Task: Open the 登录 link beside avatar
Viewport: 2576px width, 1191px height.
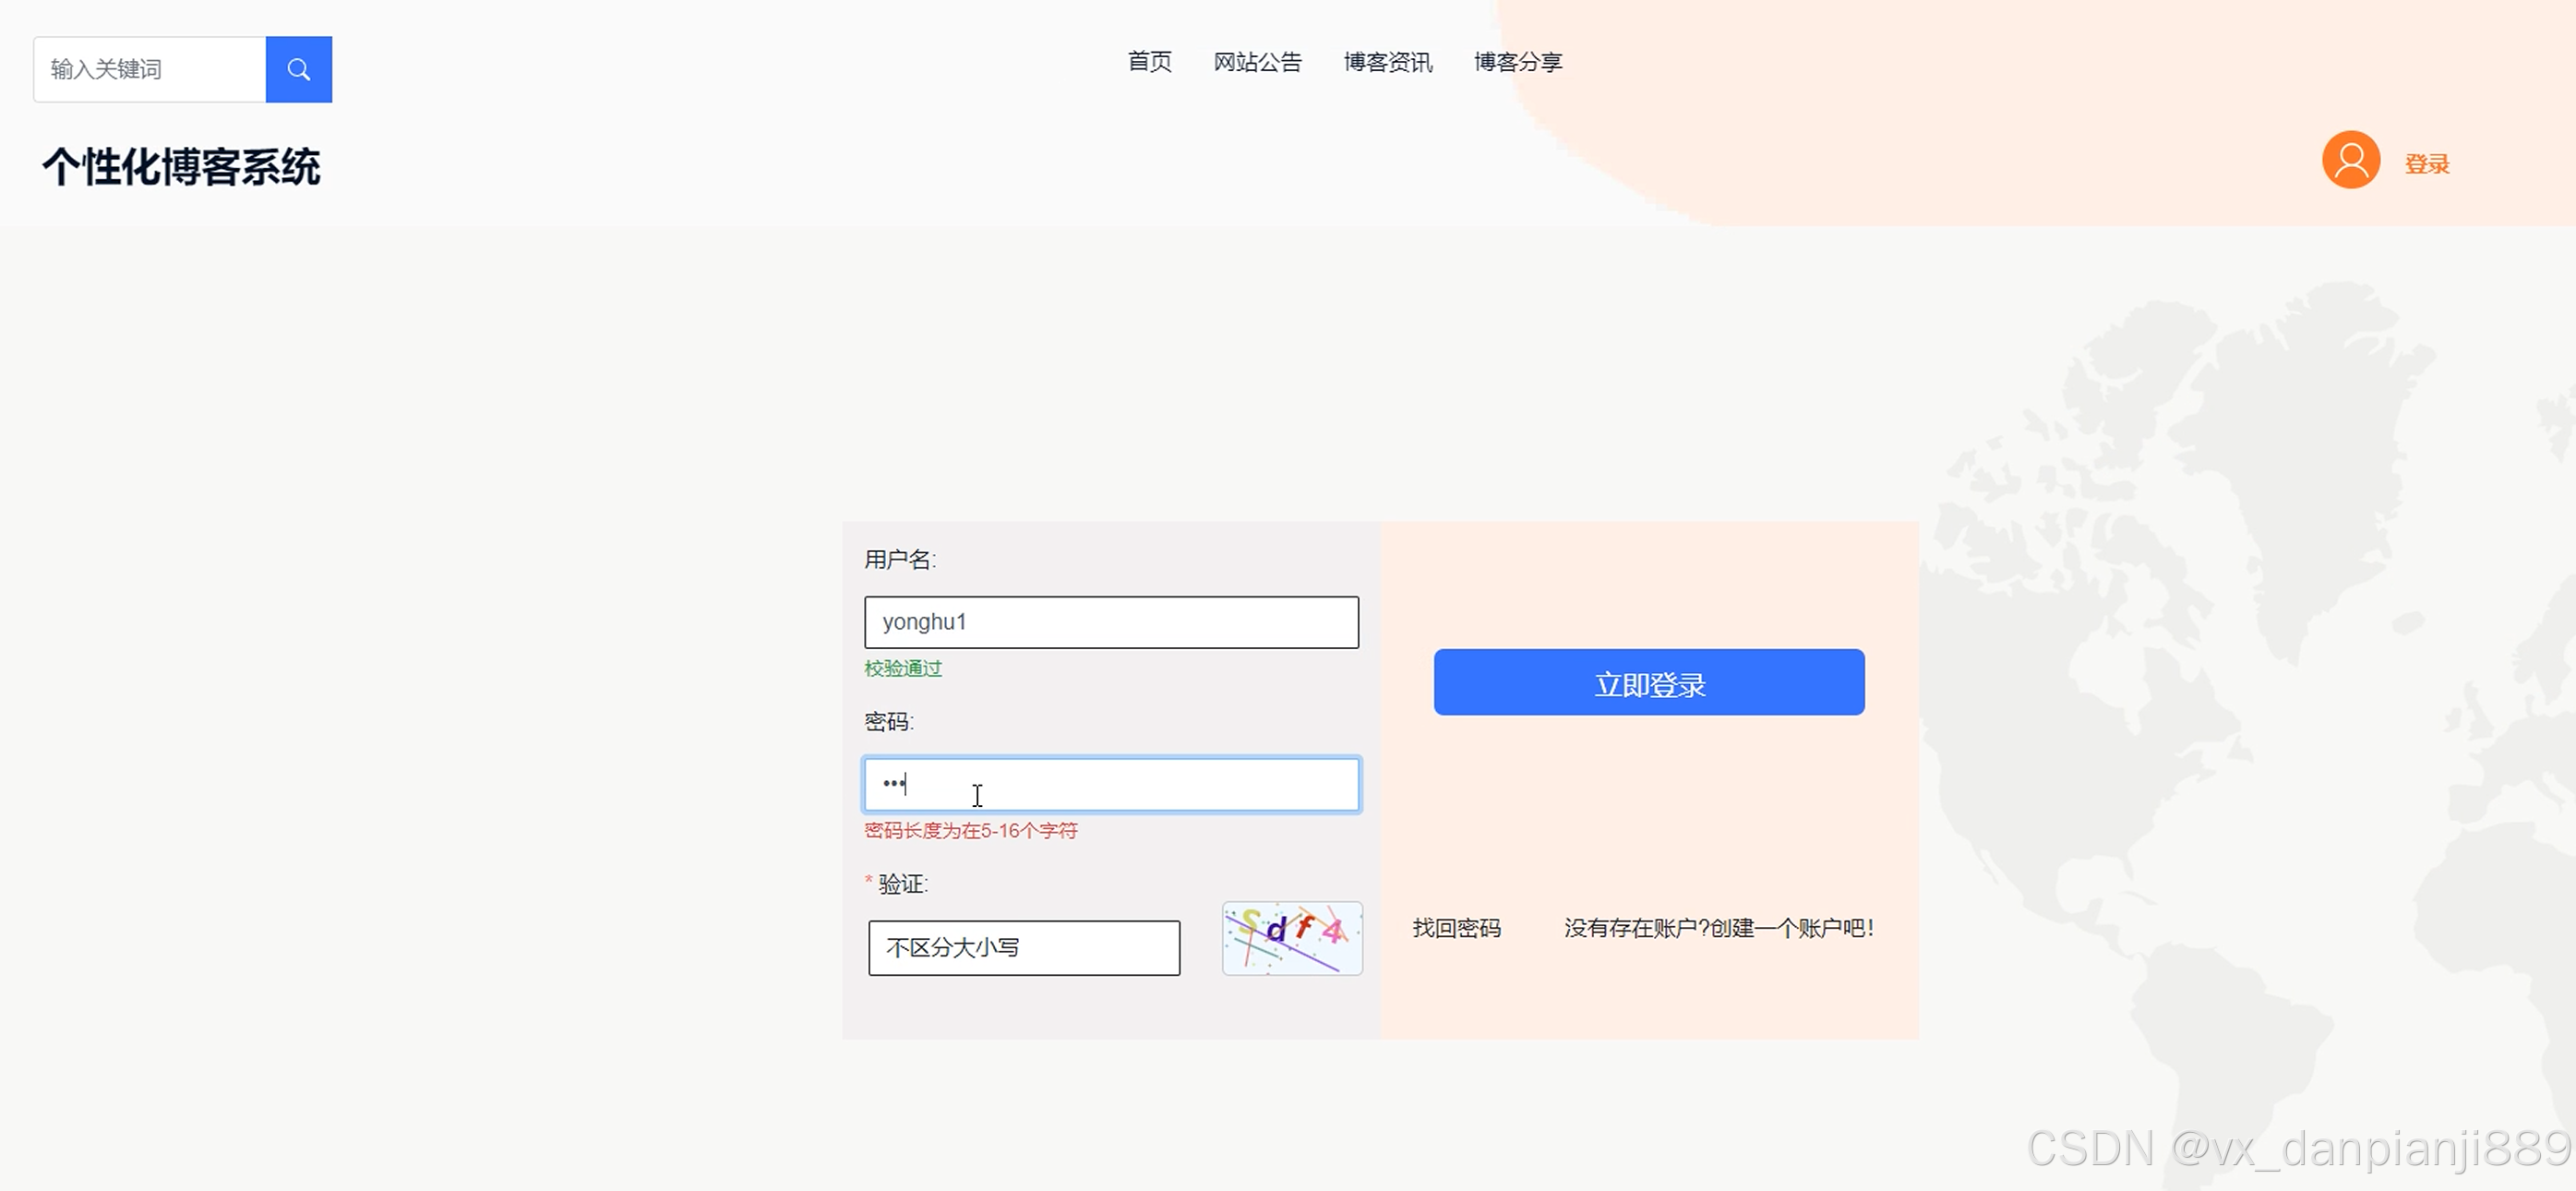Action: 2426,164
